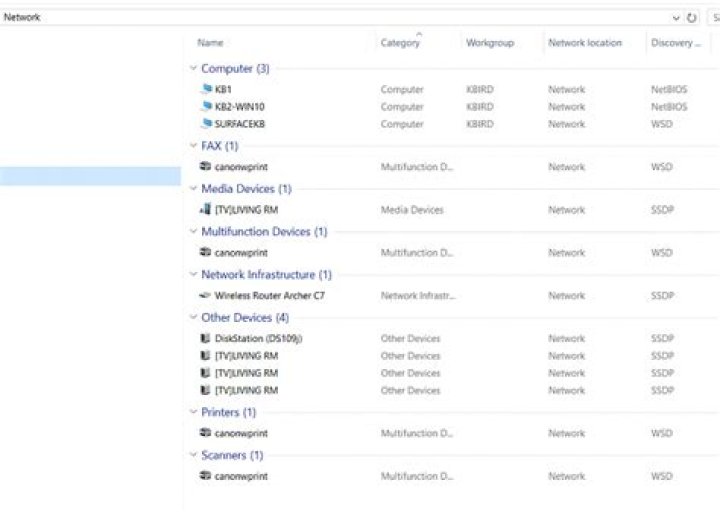This screenshot has height=518, width=720.
Task: Click the Network location column header
Action: click(584, 43)
